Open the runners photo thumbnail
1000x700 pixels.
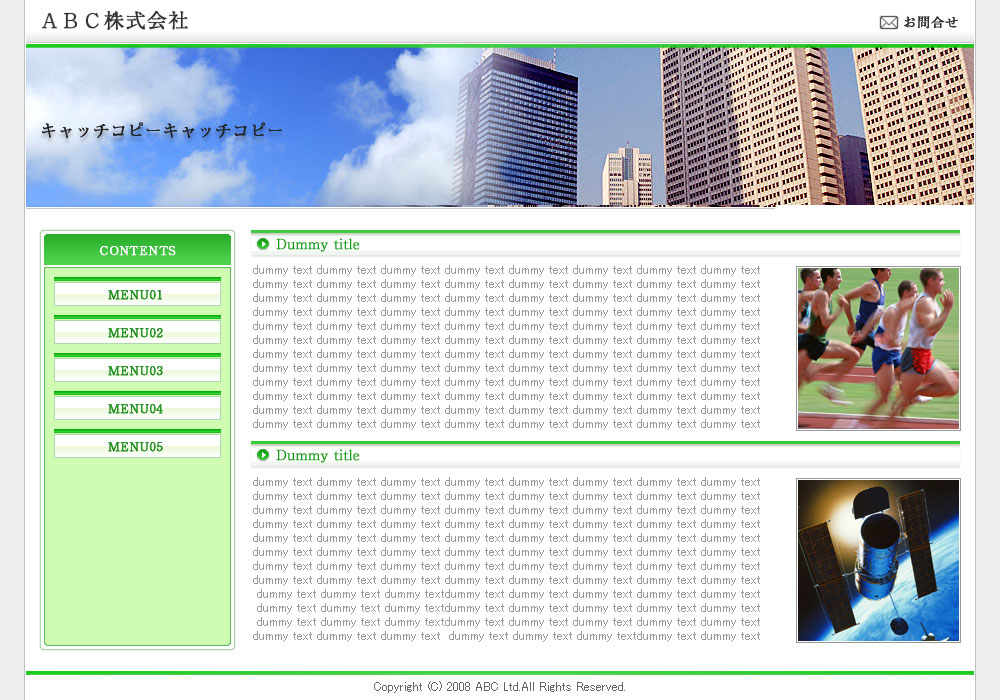(x=878, y=349)
